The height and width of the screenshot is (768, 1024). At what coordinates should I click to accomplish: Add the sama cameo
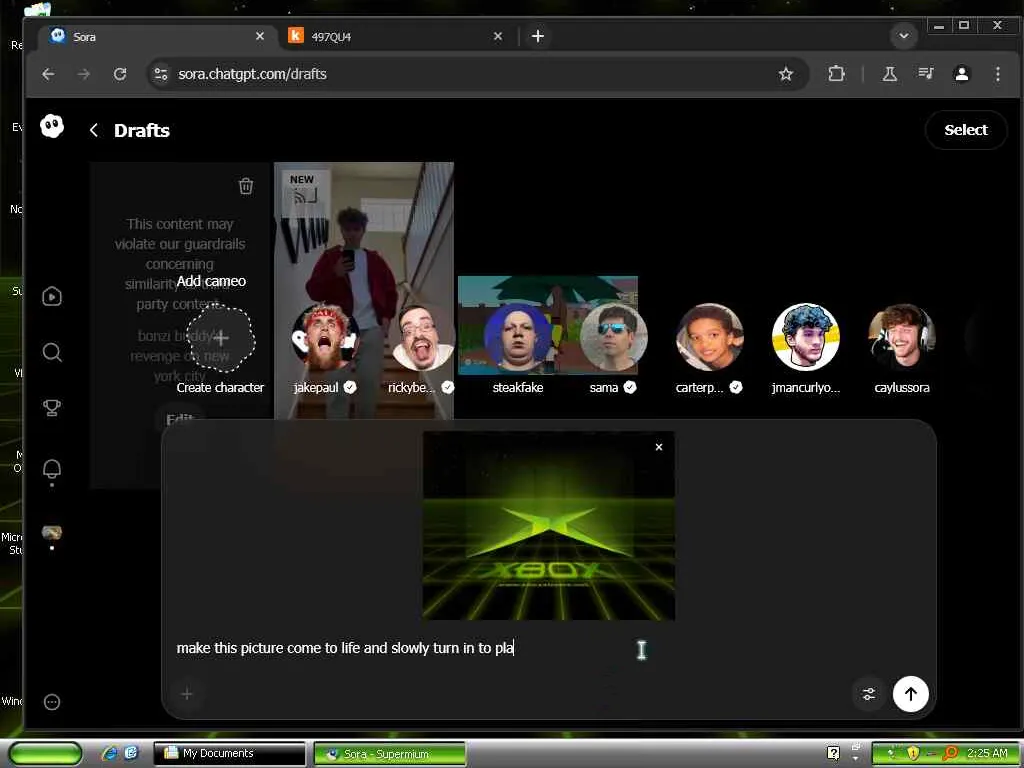(613, 338)
